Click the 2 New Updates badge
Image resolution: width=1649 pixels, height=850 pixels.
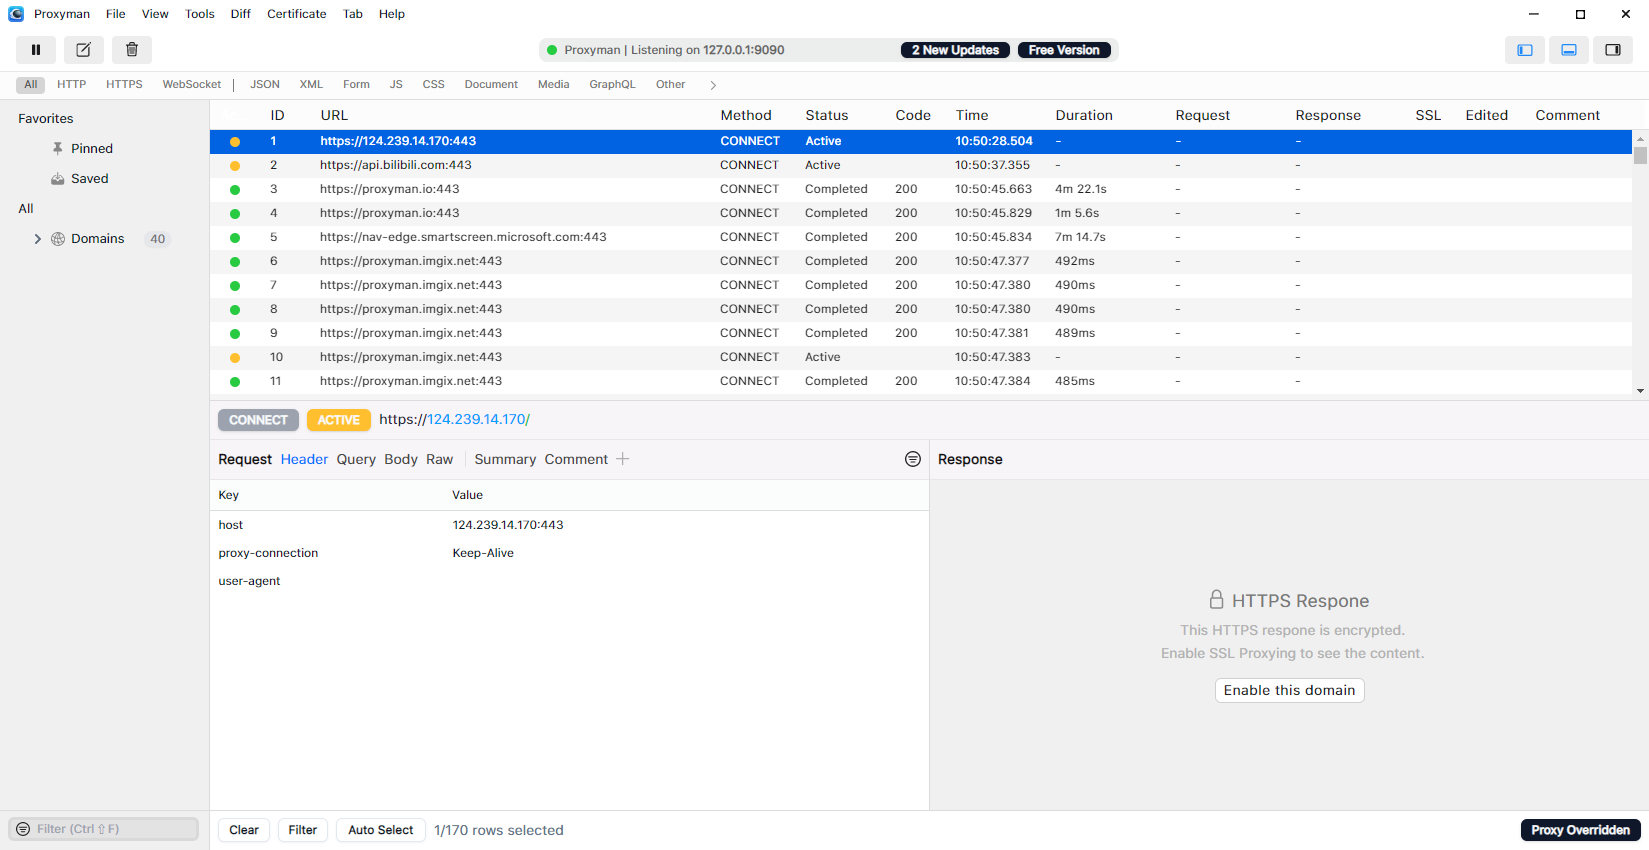point(955,50)
